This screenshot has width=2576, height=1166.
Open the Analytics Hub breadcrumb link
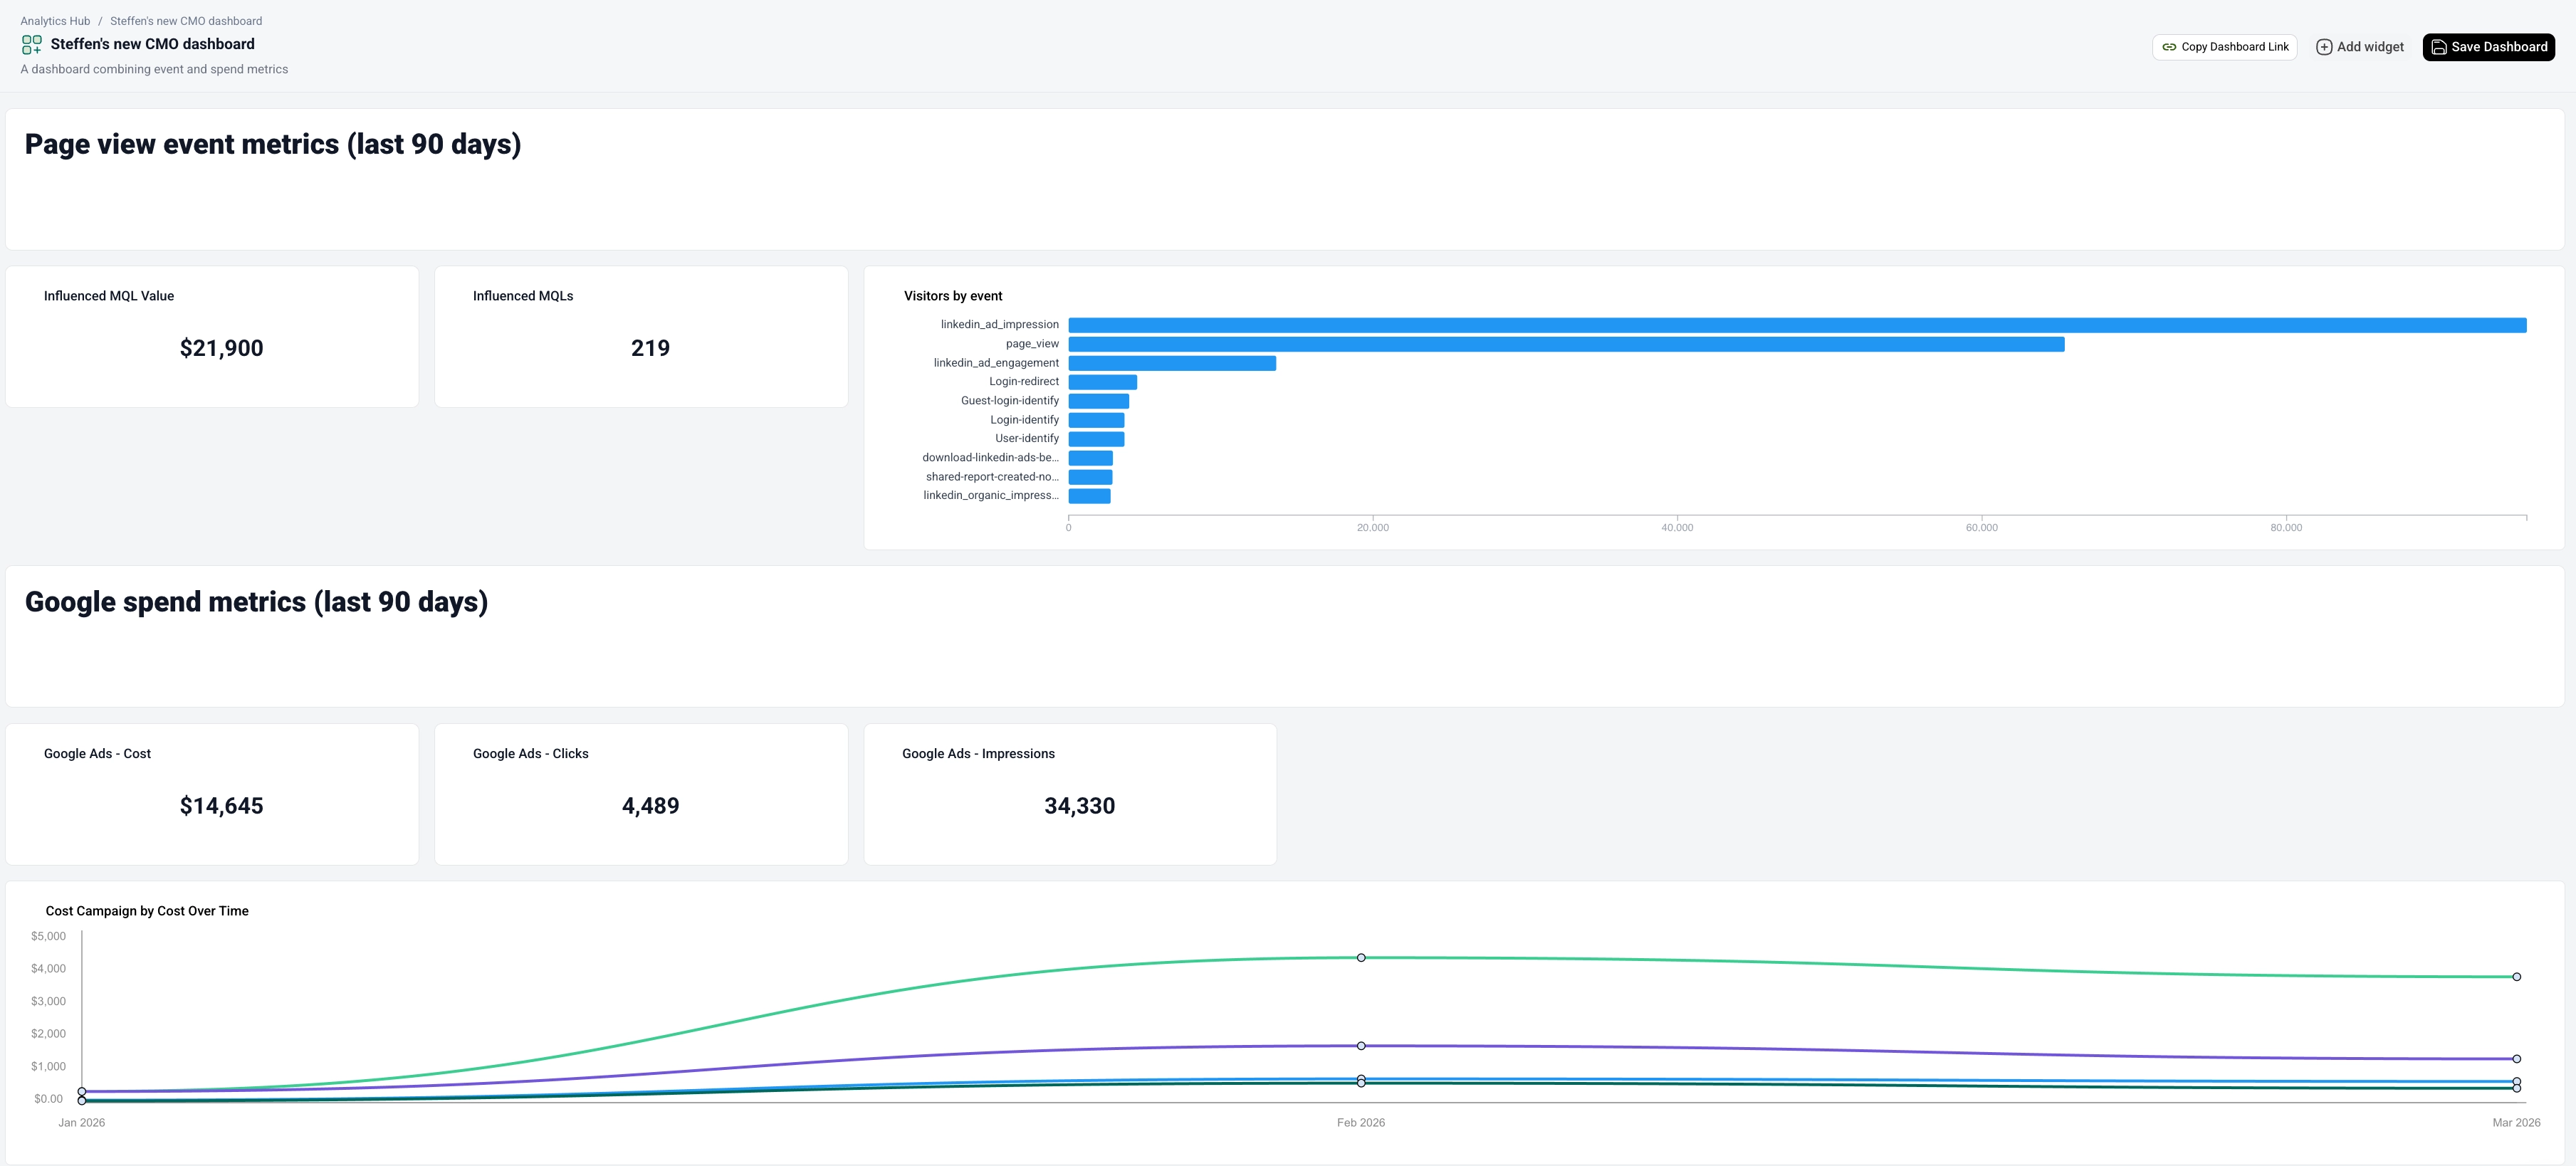pos(55,21)
